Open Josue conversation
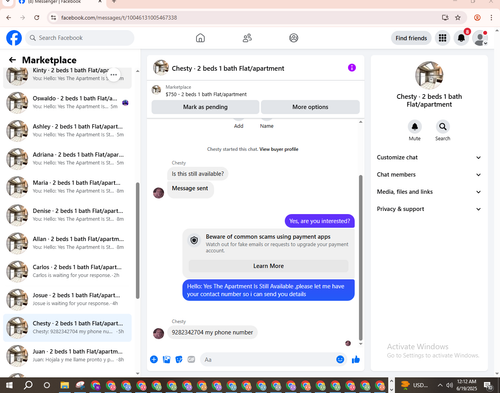Image resolution: width=500 pixels, height=393 pixels. pos(67,299)
